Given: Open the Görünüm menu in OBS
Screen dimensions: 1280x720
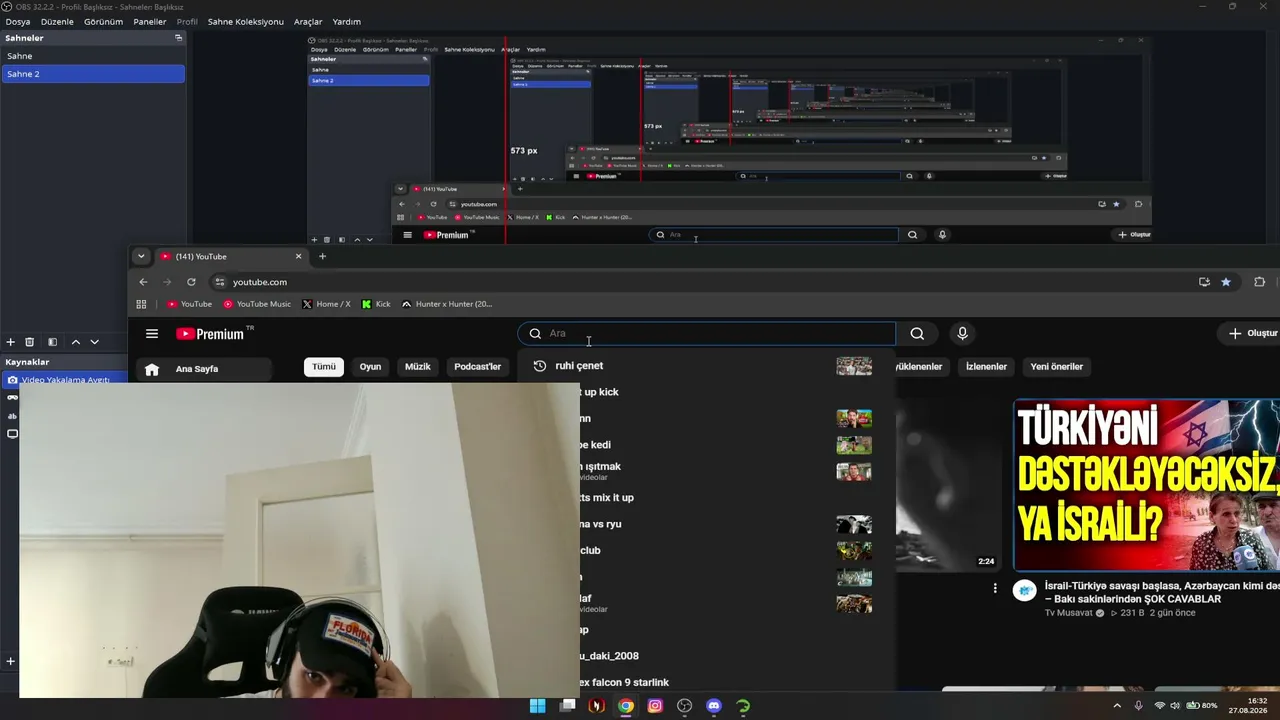Looking at the screenshot, I should coord(103,21).
